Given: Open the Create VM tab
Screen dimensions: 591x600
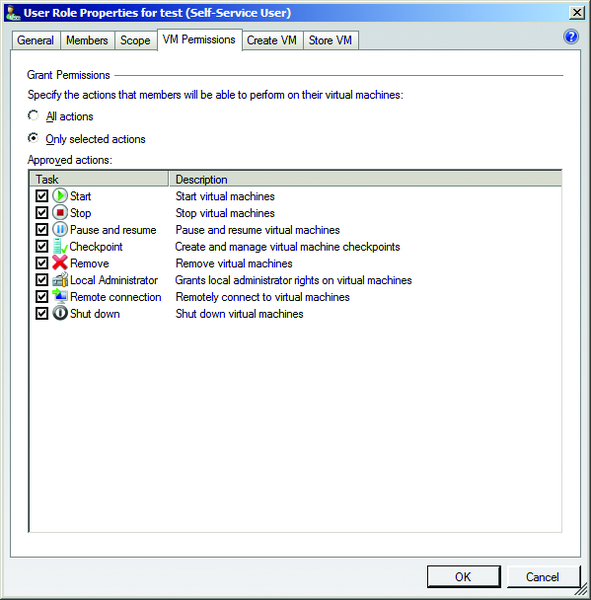Looking at the screenshot, I should click(272, 41).
